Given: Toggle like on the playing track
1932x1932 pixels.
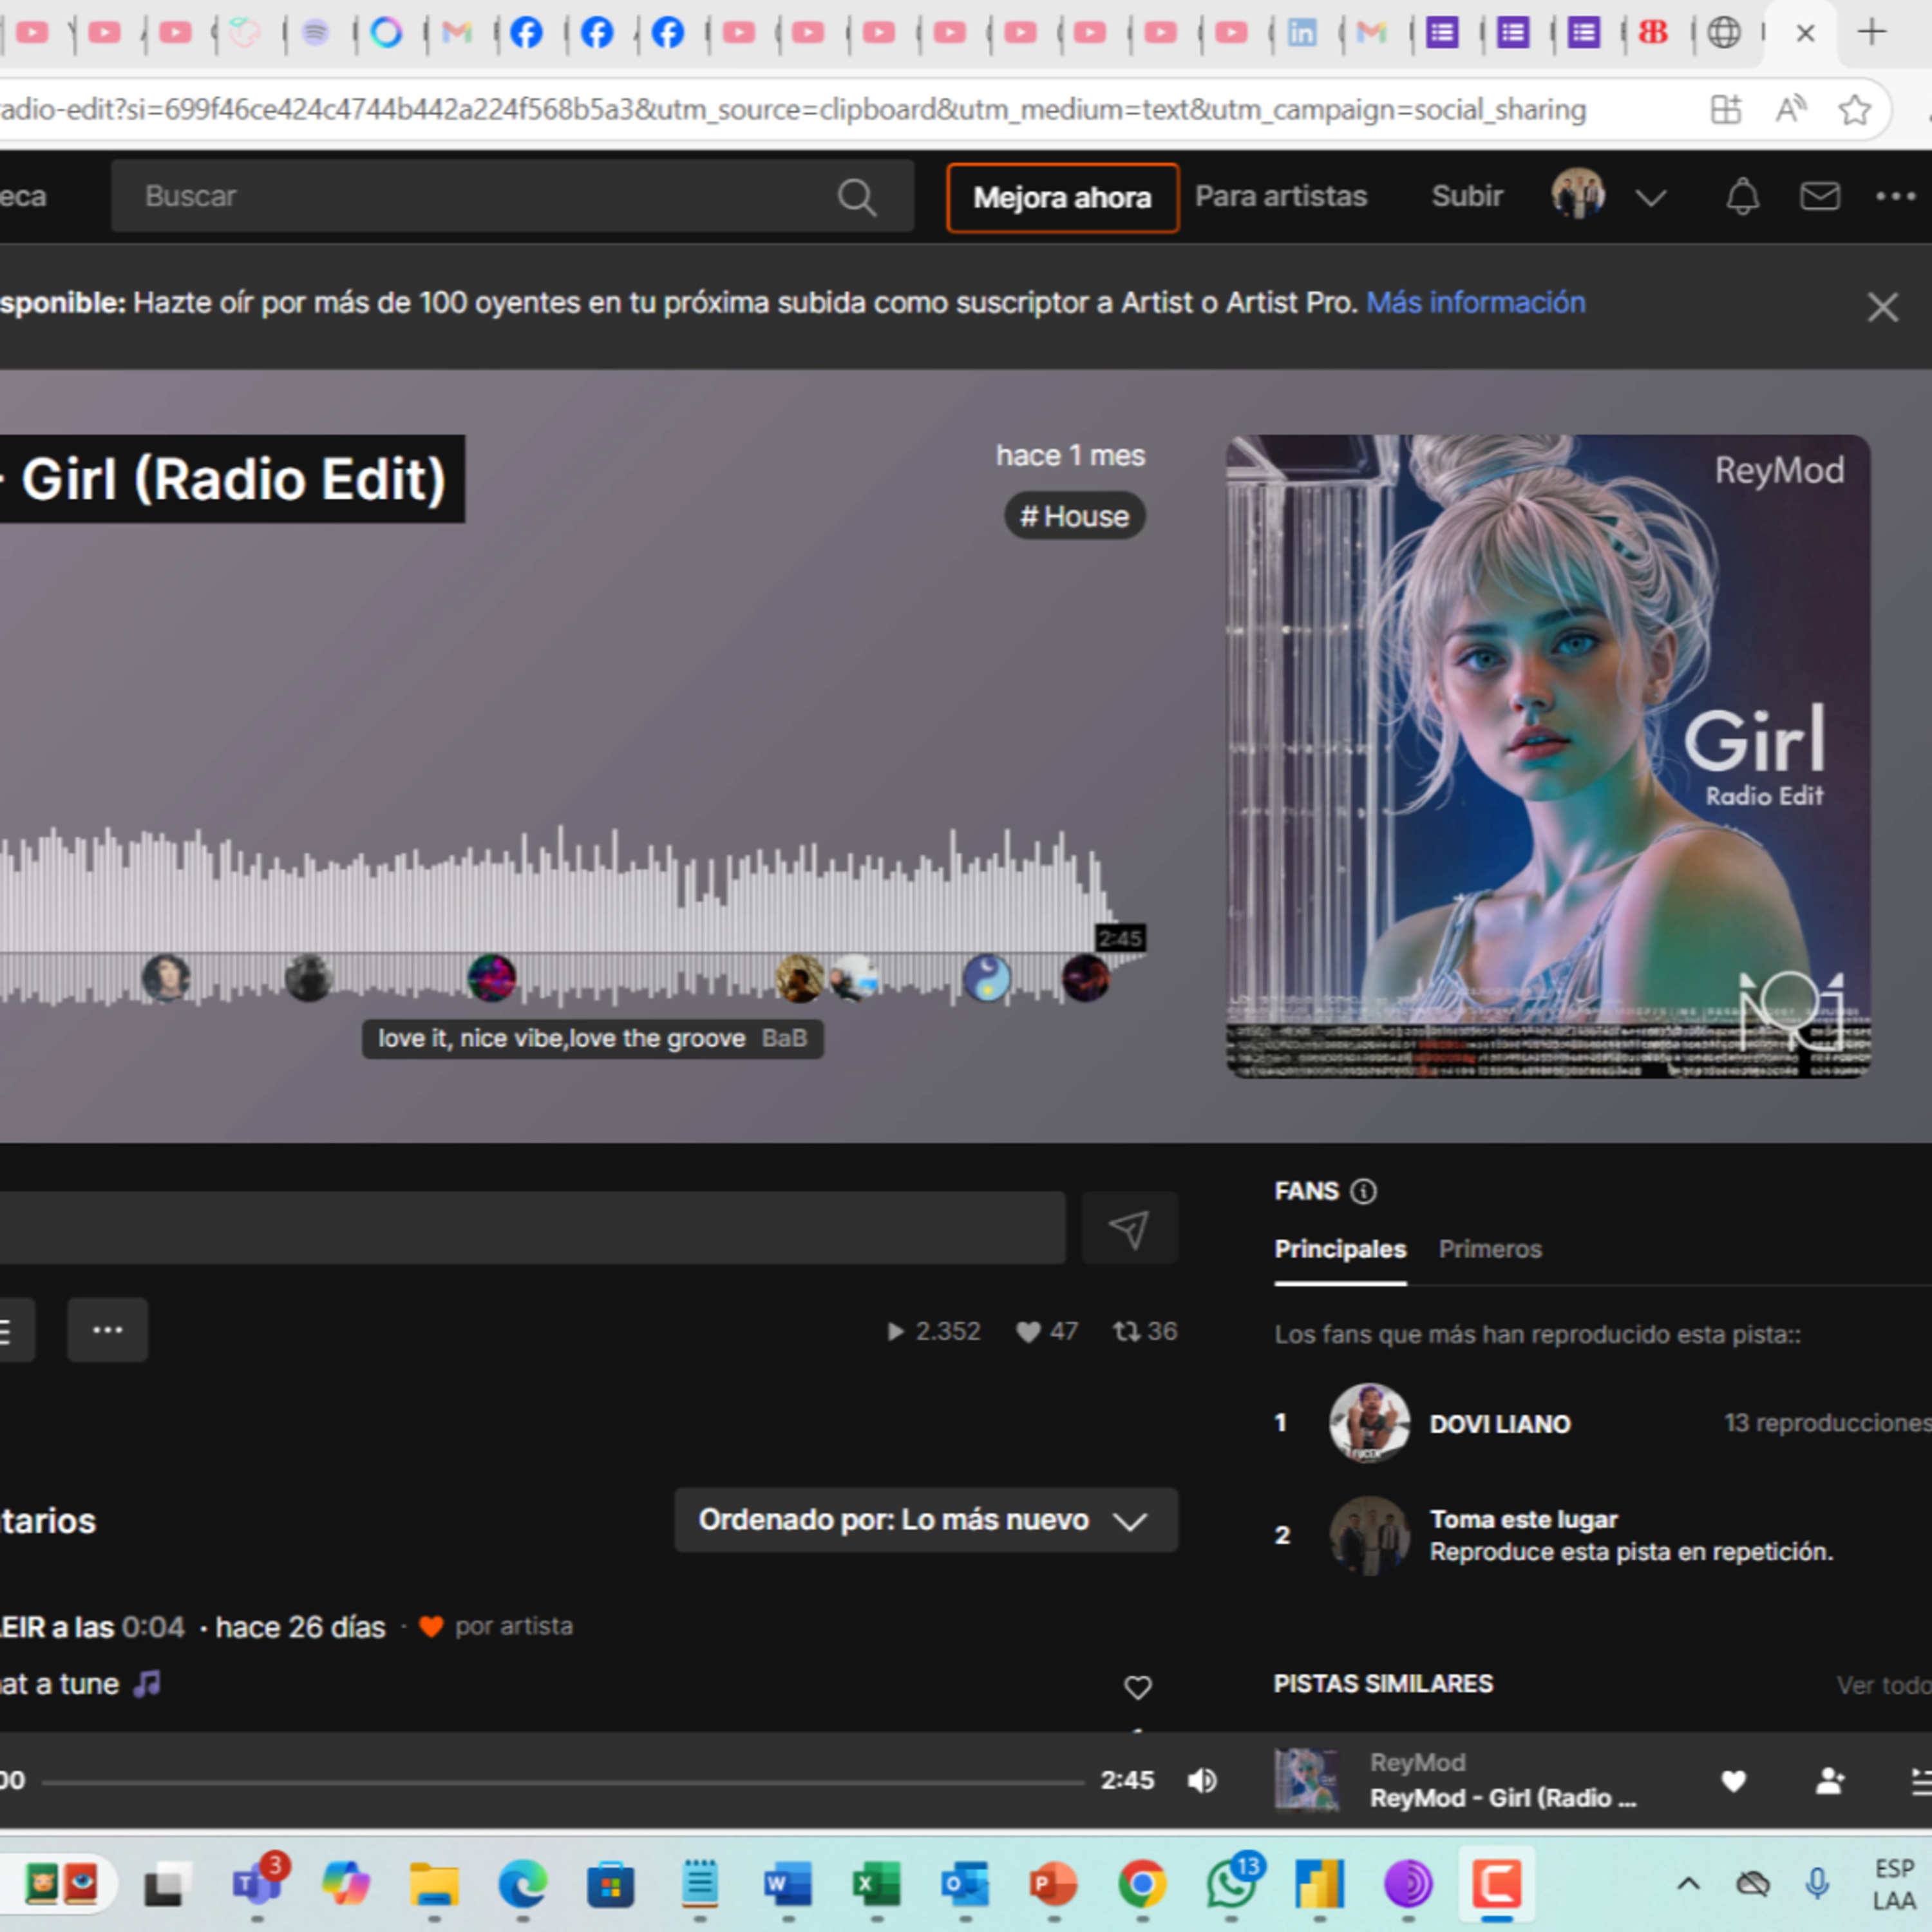Looking at the screenshot, I should (x=1733, y=1780).
